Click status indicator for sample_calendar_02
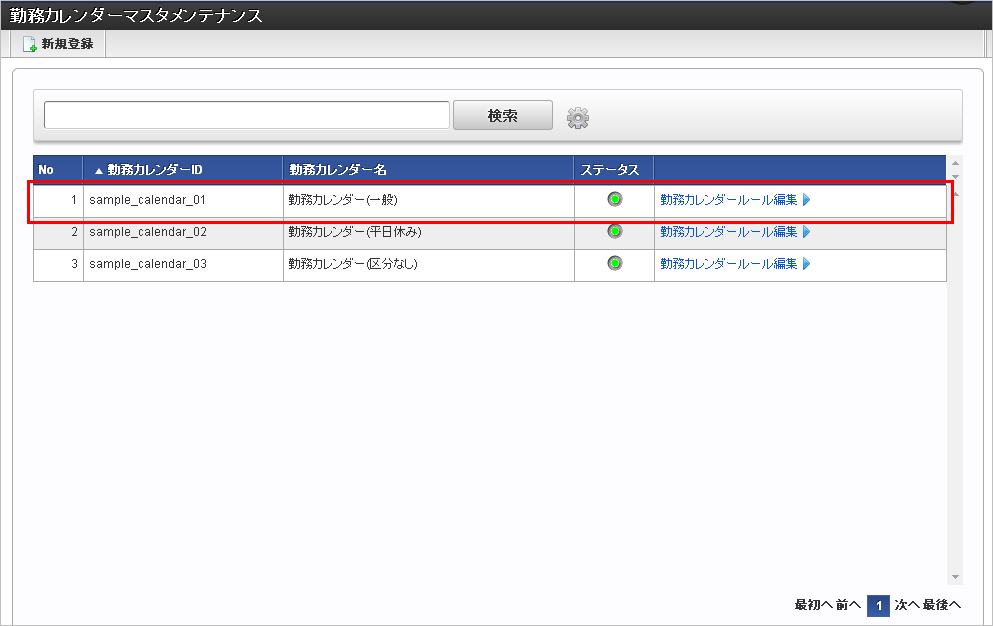 click(x=614, y=231)
